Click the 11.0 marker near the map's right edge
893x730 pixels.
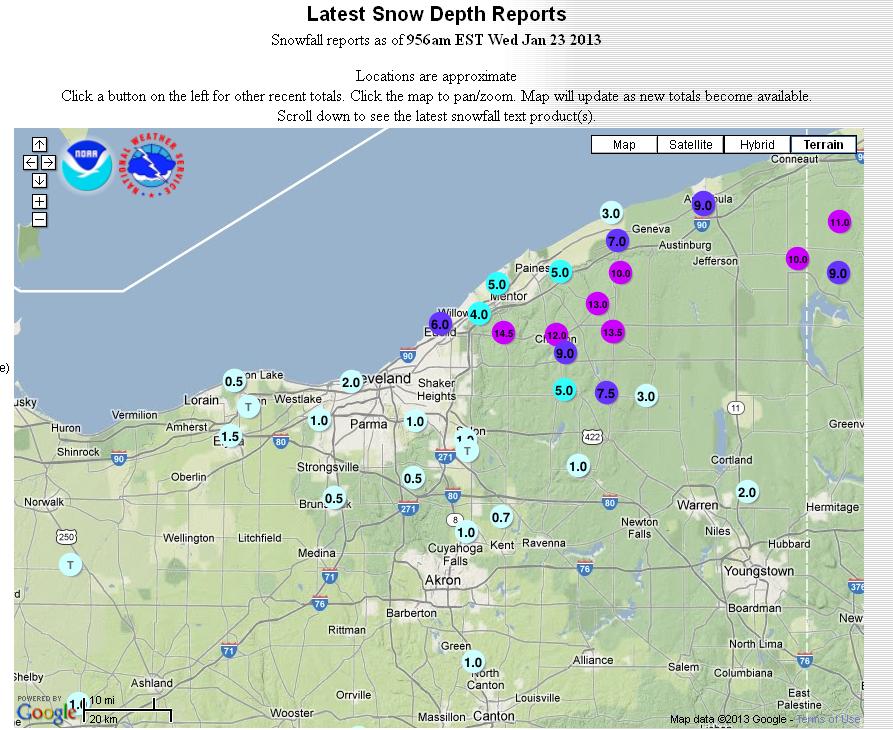click(840, 221)
